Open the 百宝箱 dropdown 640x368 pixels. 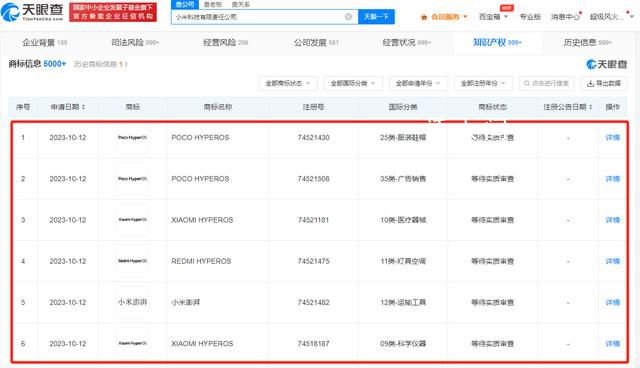(493, 17)
